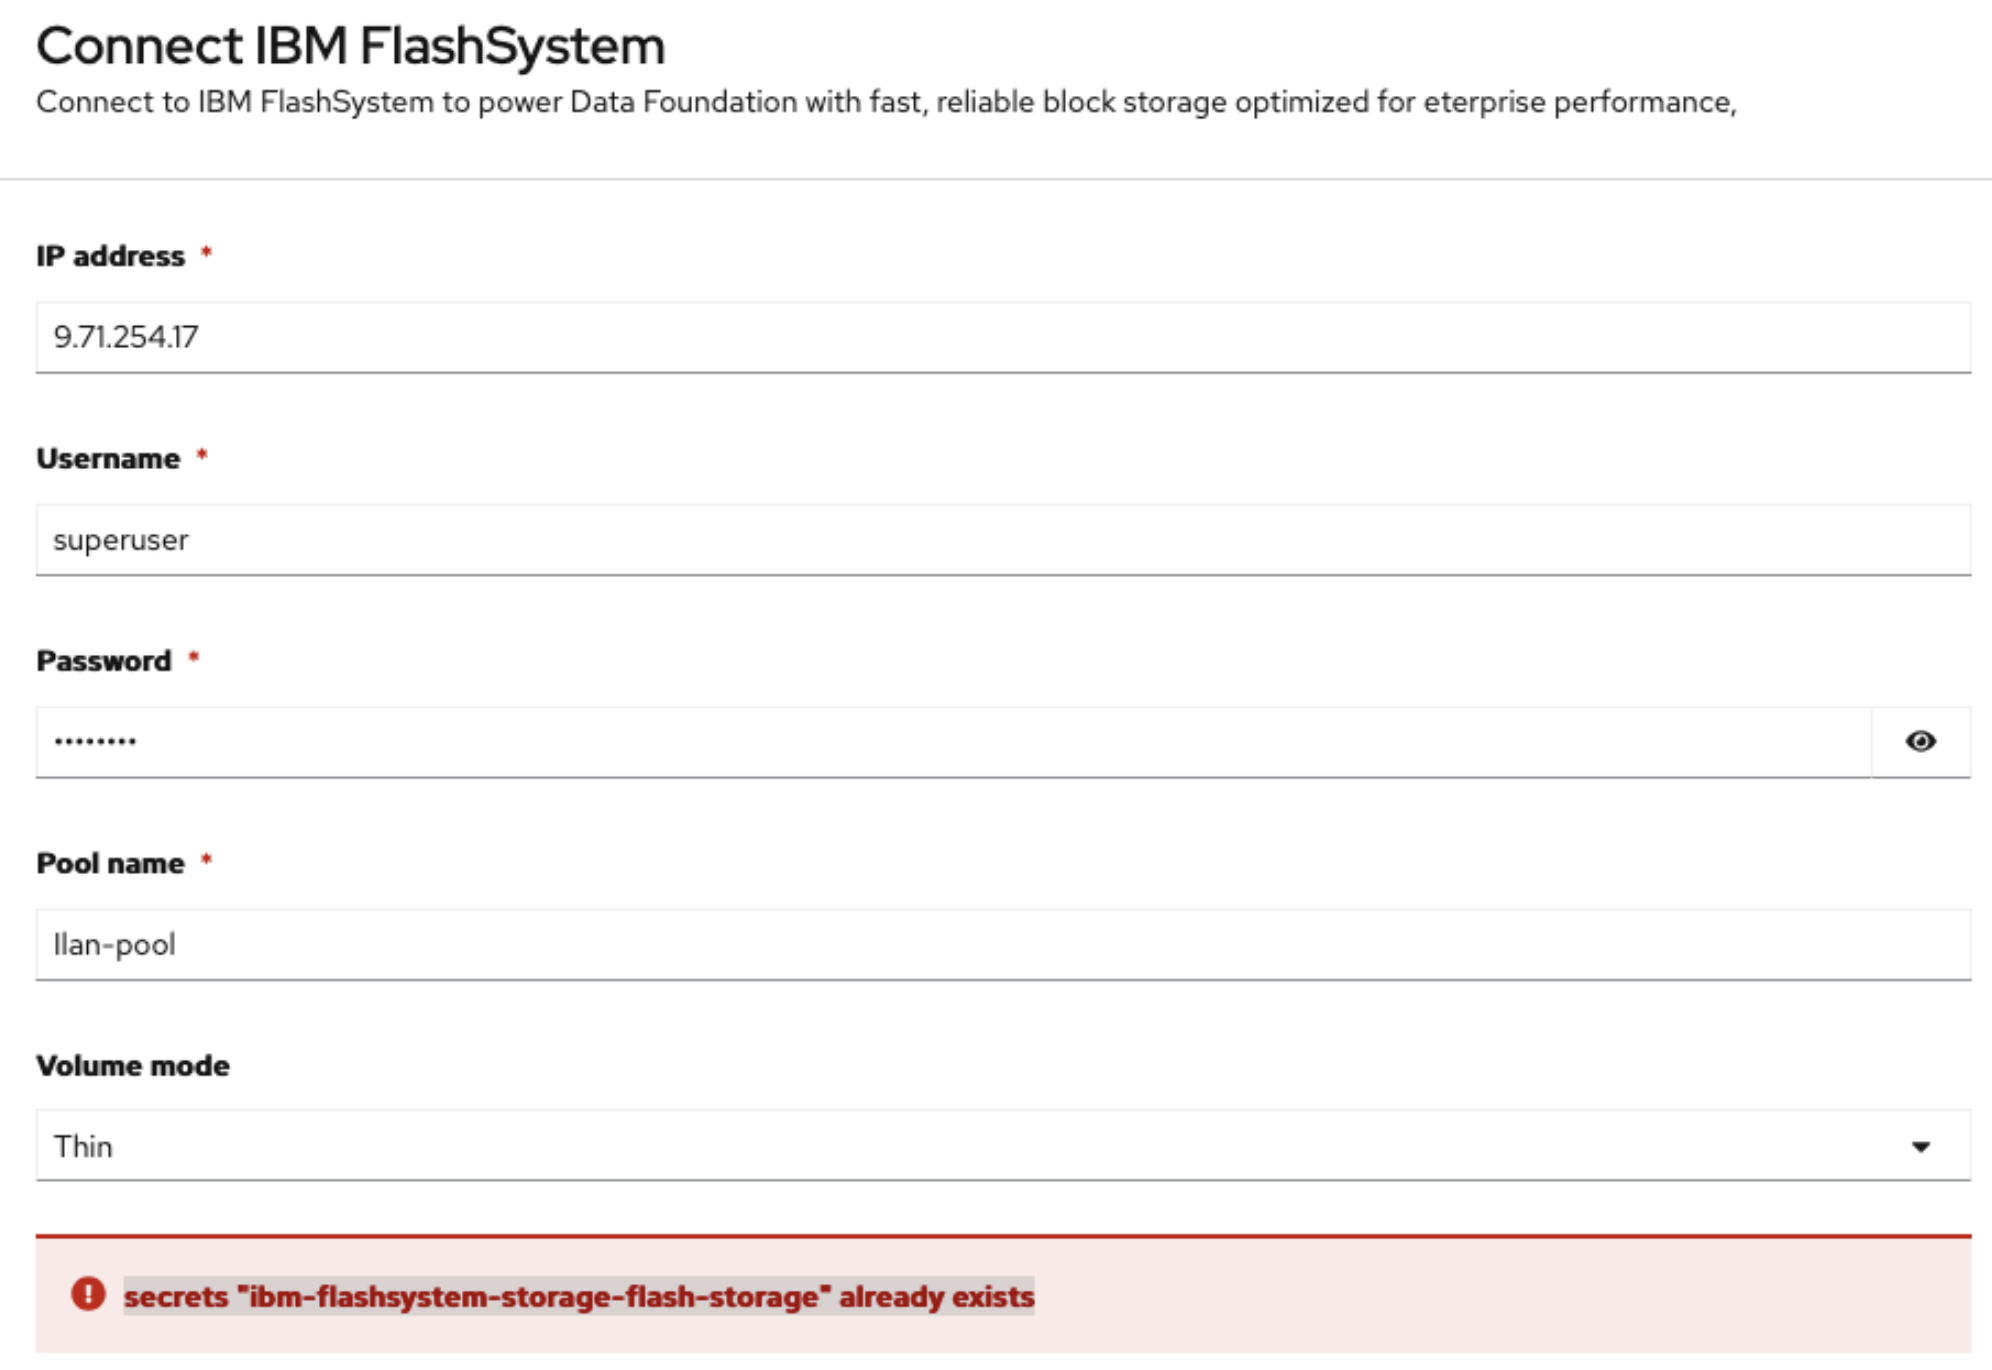The height and width of the screenshot is (1370, 1992).
Task: Click the required asterisk beside Pool name
Action: [x=206, y=860]
